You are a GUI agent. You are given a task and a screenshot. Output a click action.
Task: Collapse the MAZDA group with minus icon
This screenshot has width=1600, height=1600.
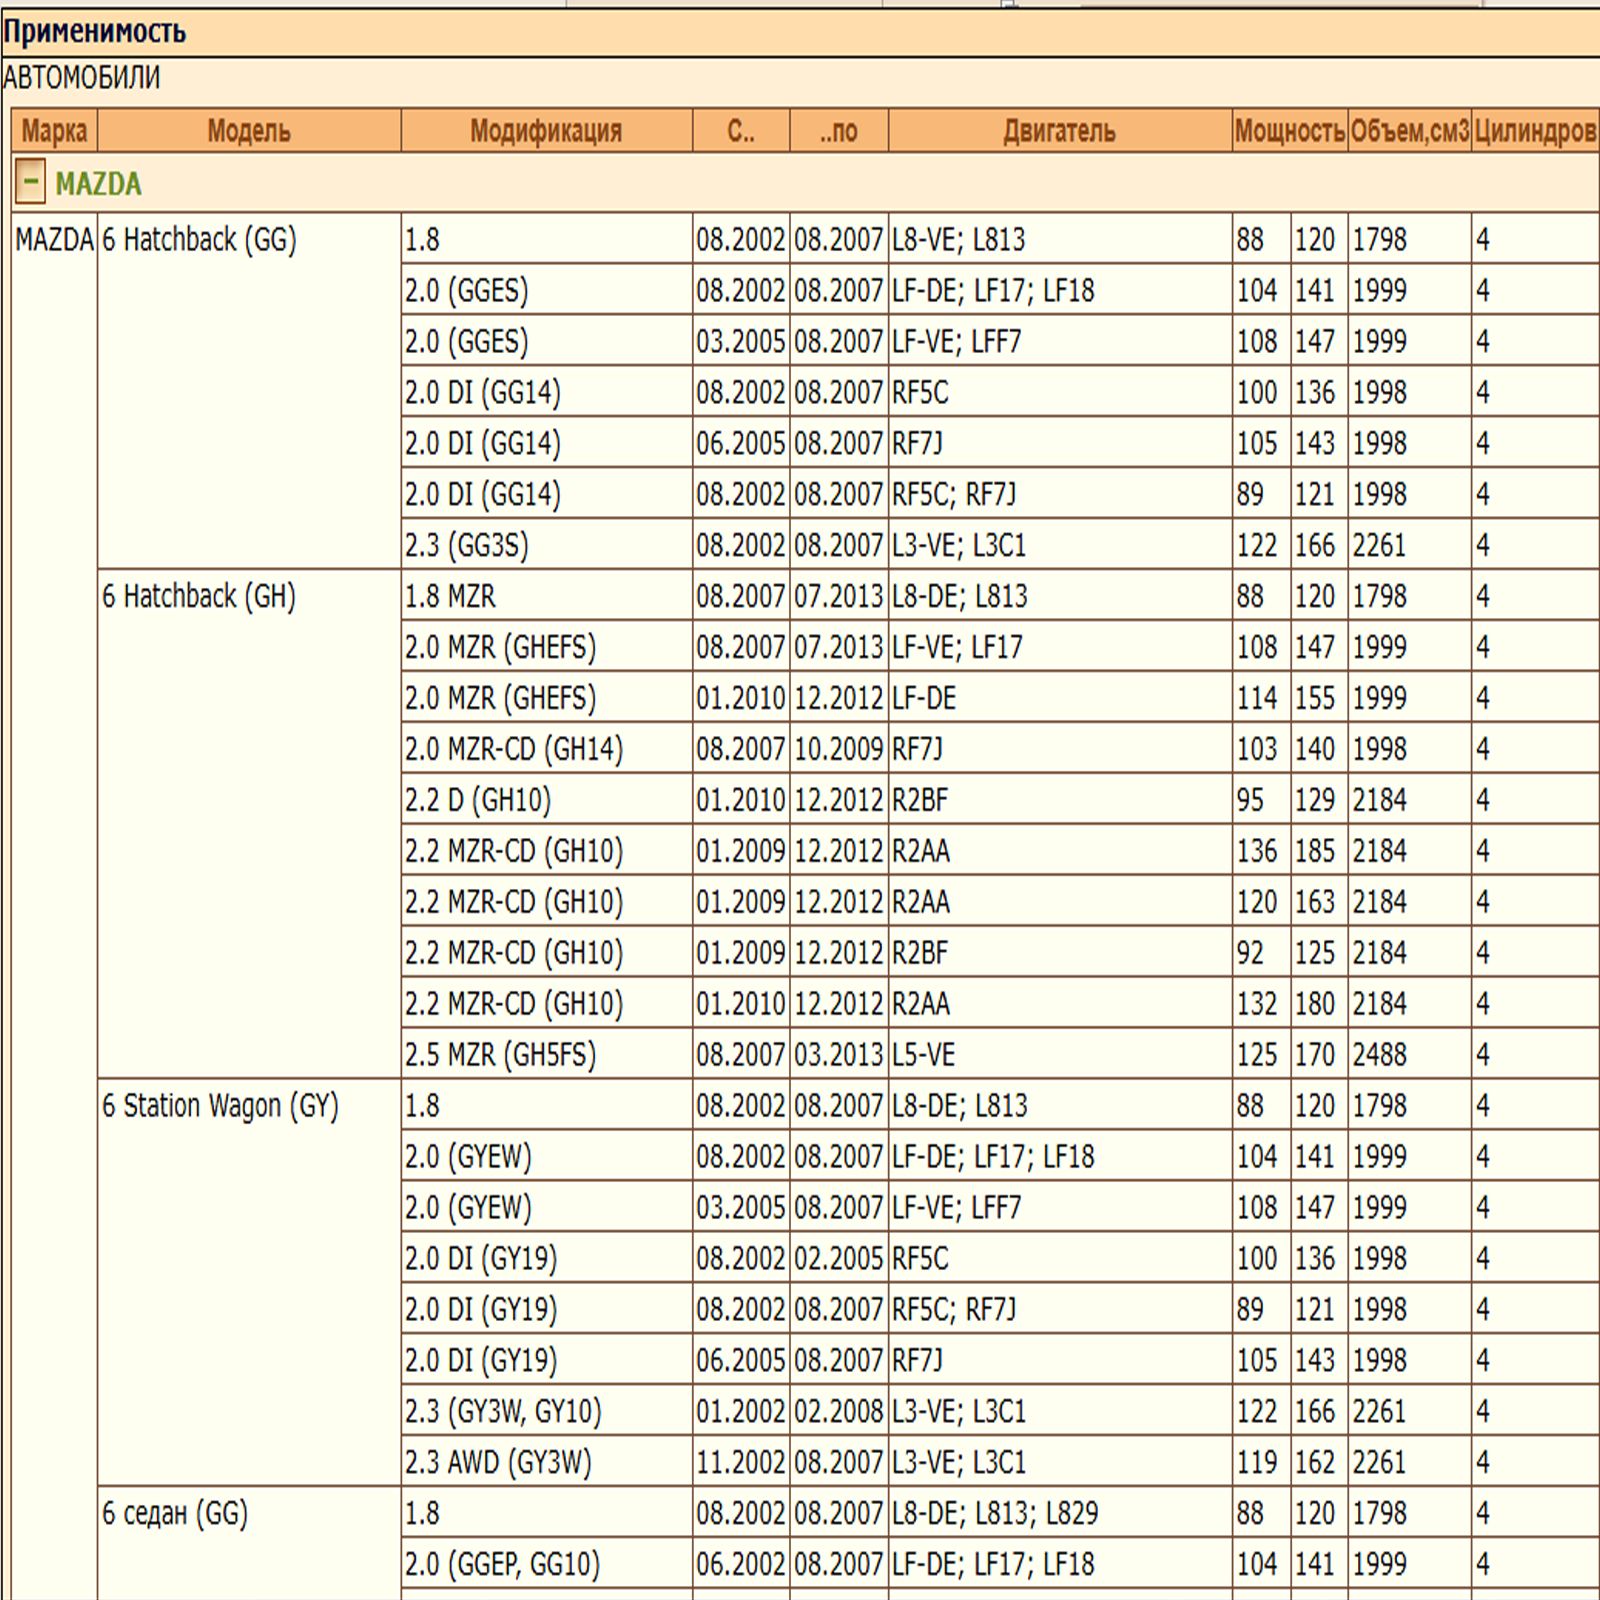pos(30,183)
